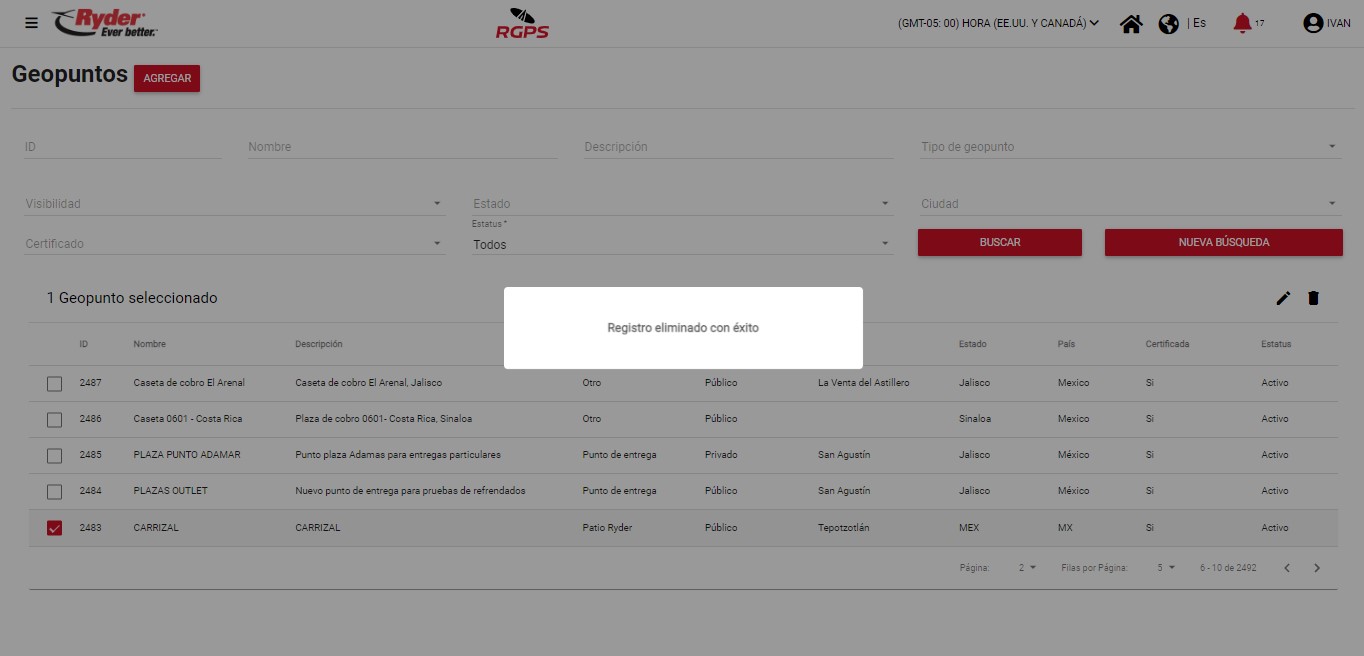Expand the Estatus dropdown showing Todos
Image resolution: width=1364 pixels, height=656 pixels.
(x=682, y=244)
